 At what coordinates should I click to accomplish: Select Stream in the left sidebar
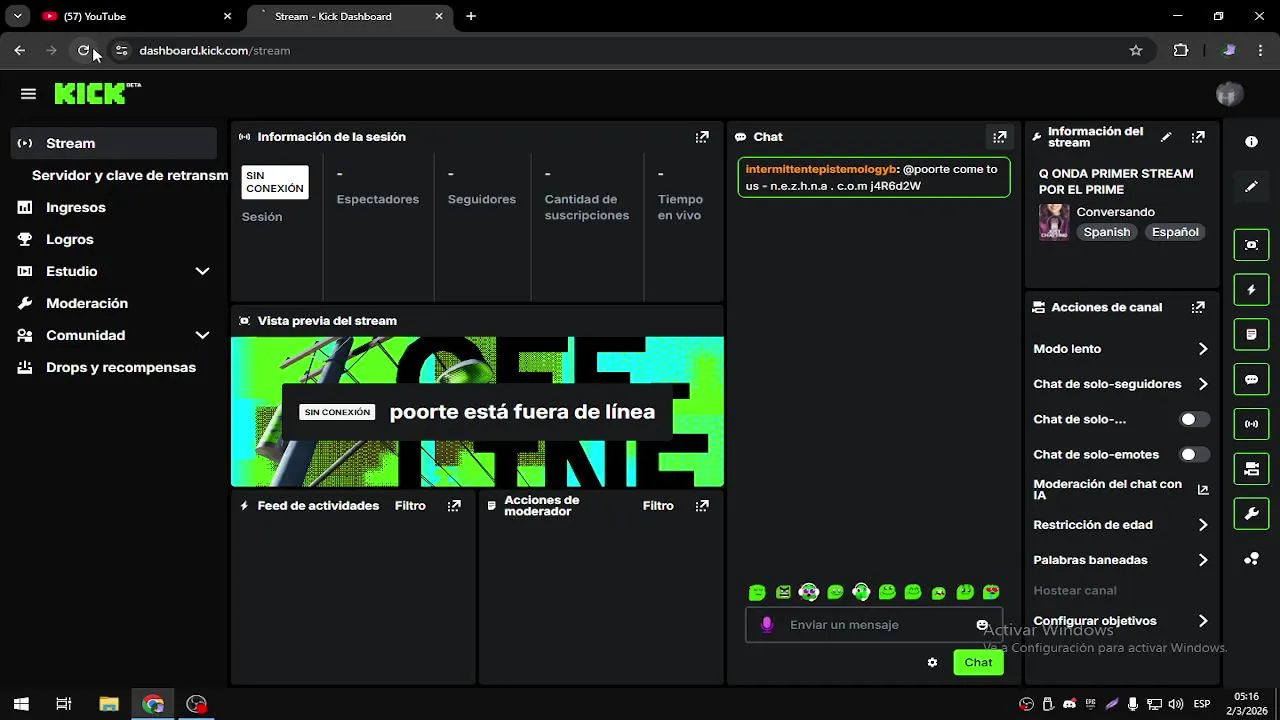point(114,143)
